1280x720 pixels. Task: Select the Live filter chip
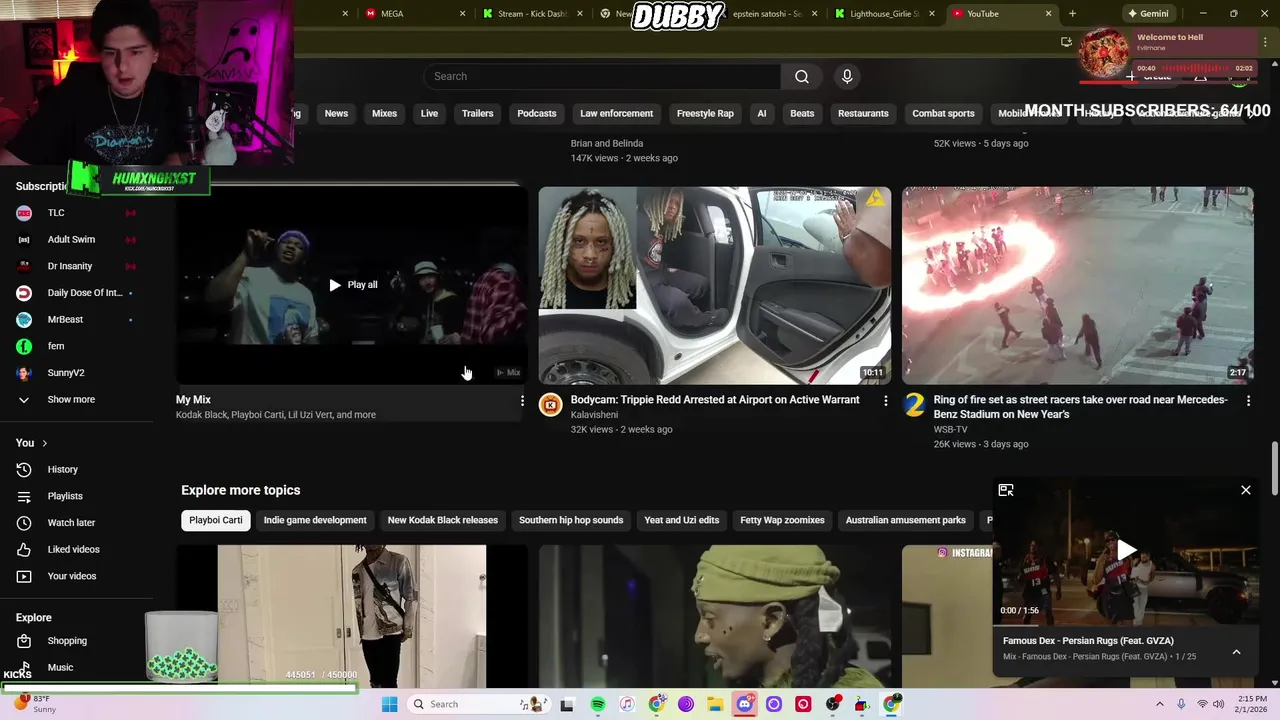tap(429, 113)
